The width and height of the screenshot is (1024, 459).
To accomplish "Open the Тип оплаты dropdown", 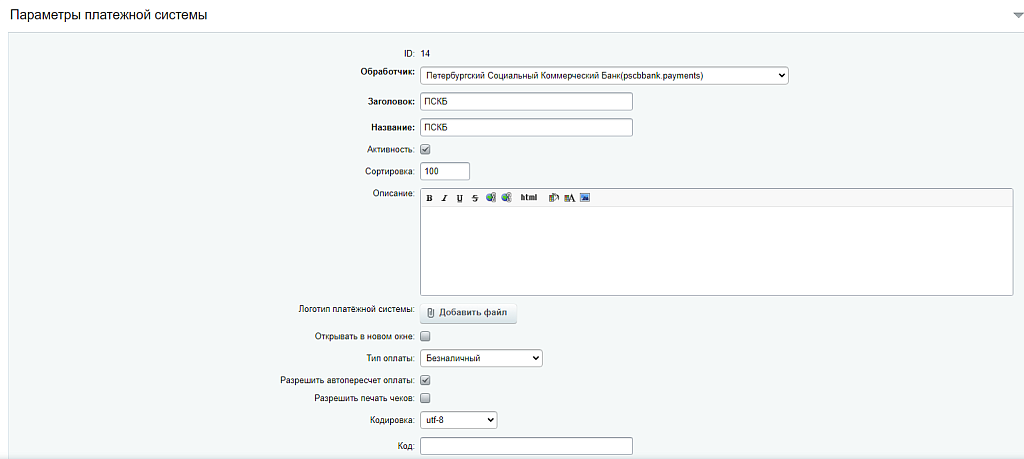I will pos(481,357).
